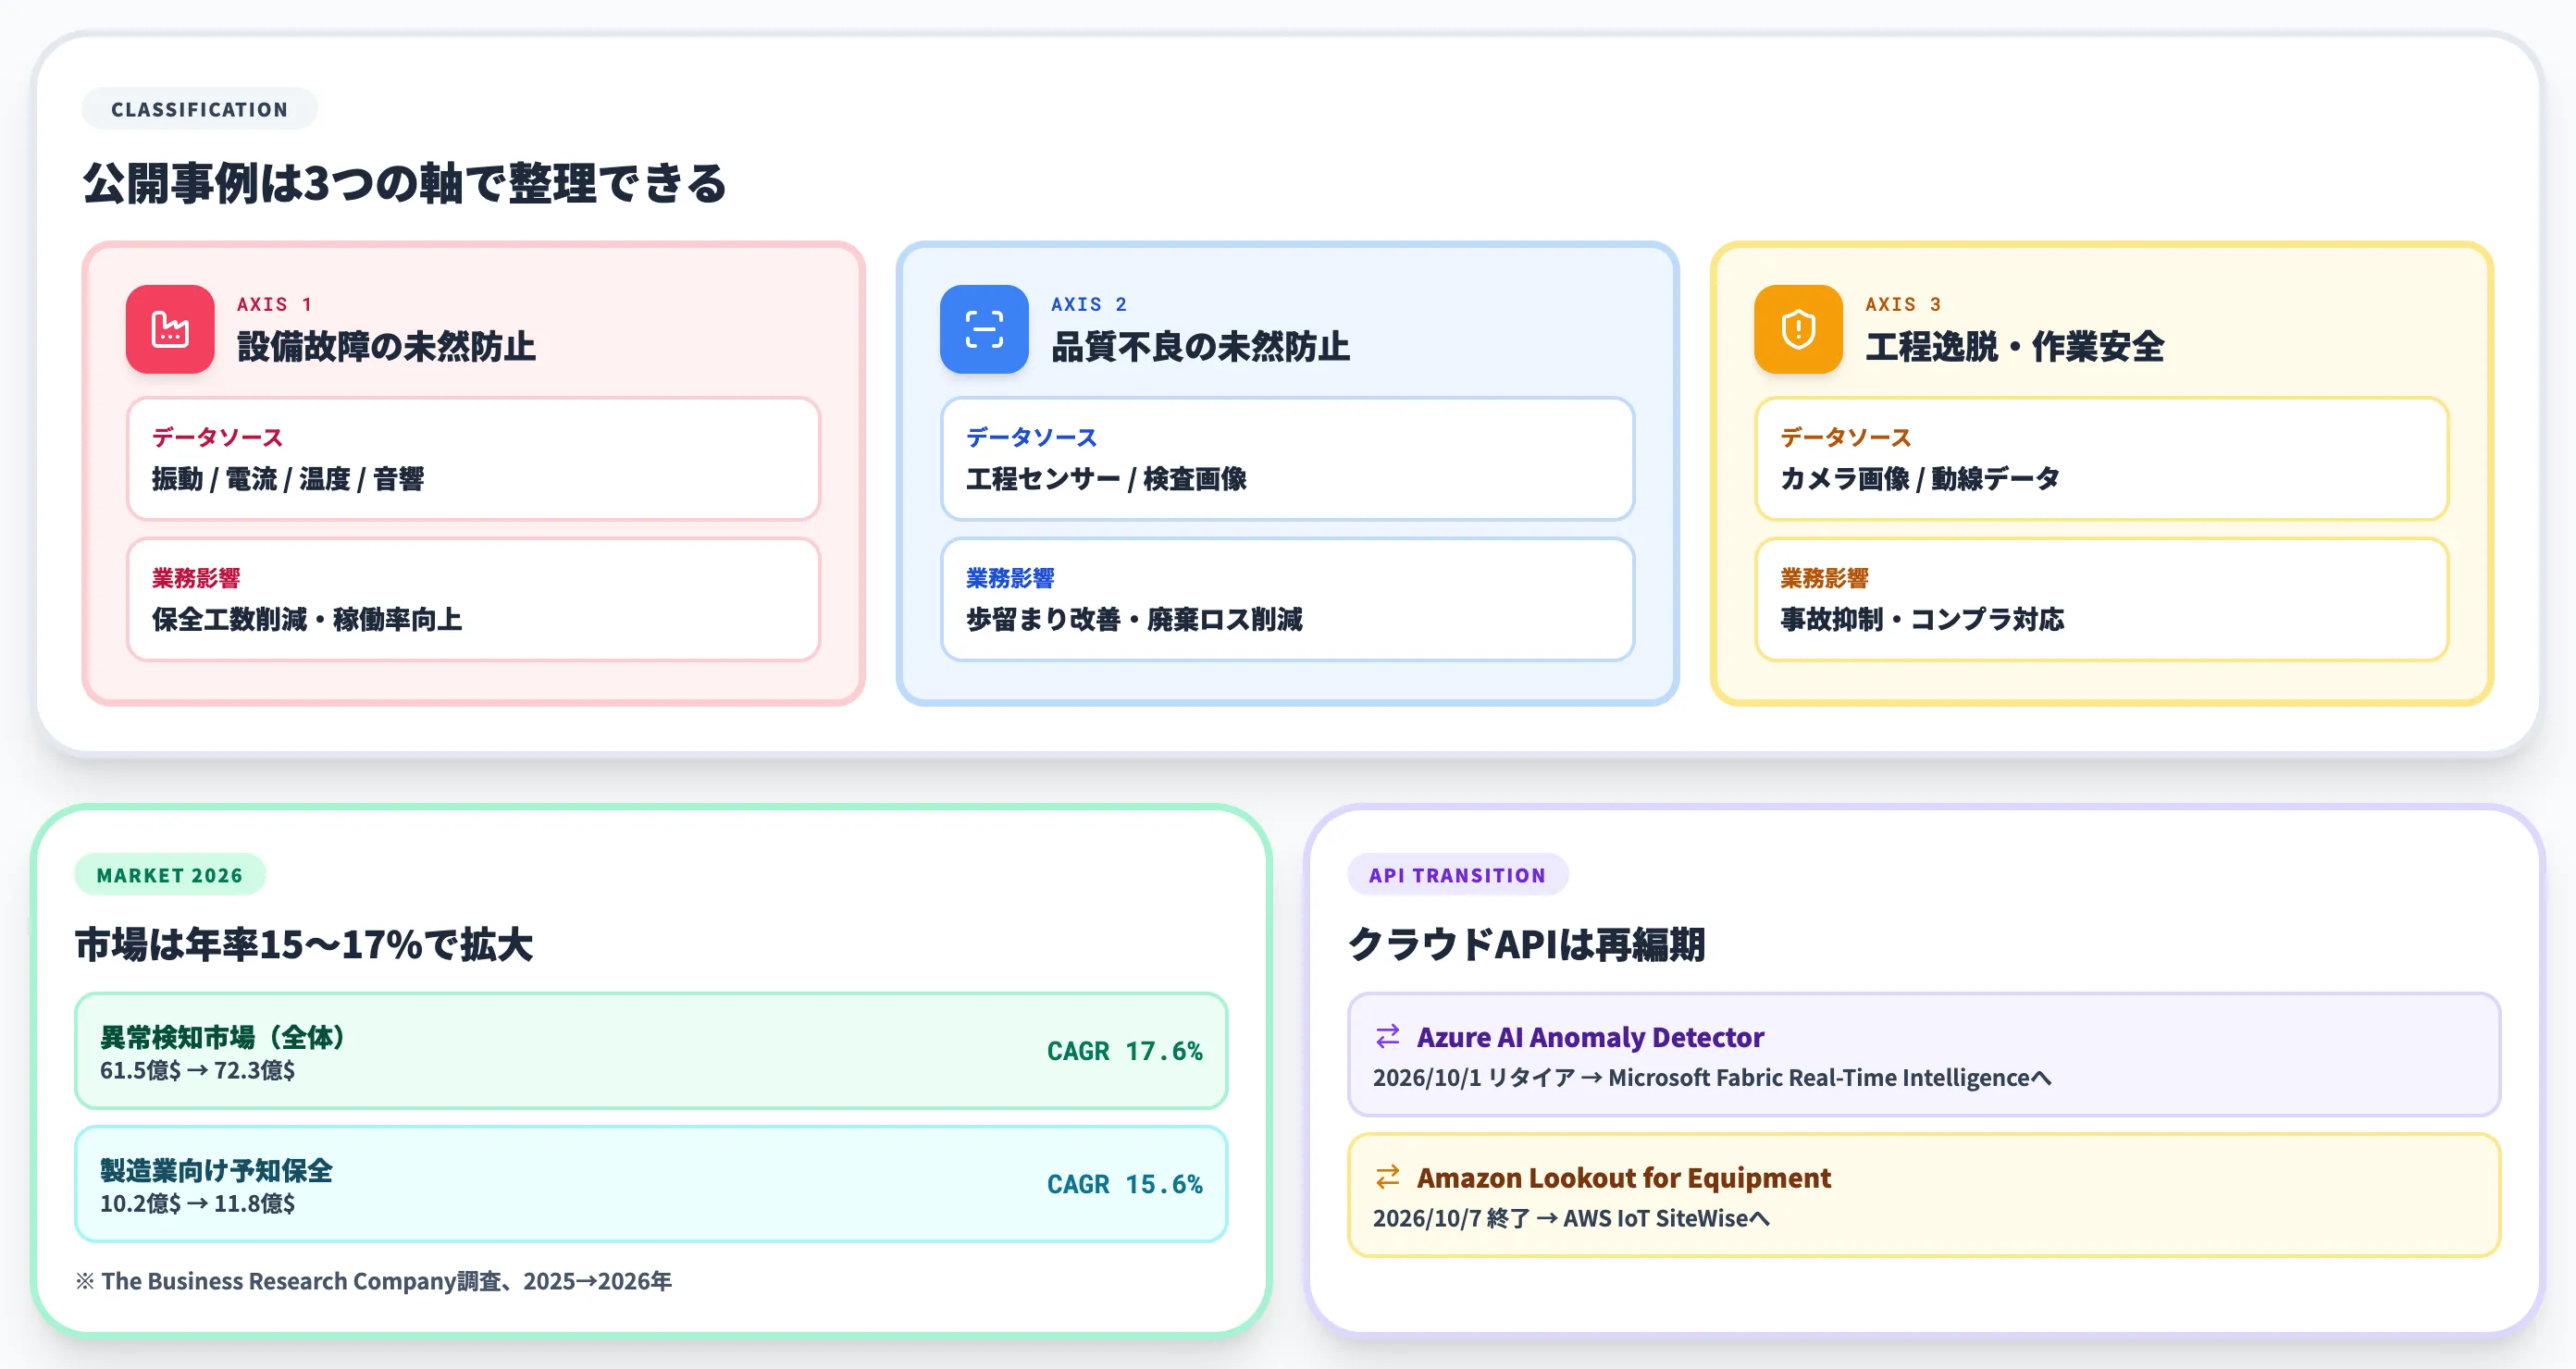Select the factory icon for AXIS 1
2576x1369 pixels.
[170, 330]
